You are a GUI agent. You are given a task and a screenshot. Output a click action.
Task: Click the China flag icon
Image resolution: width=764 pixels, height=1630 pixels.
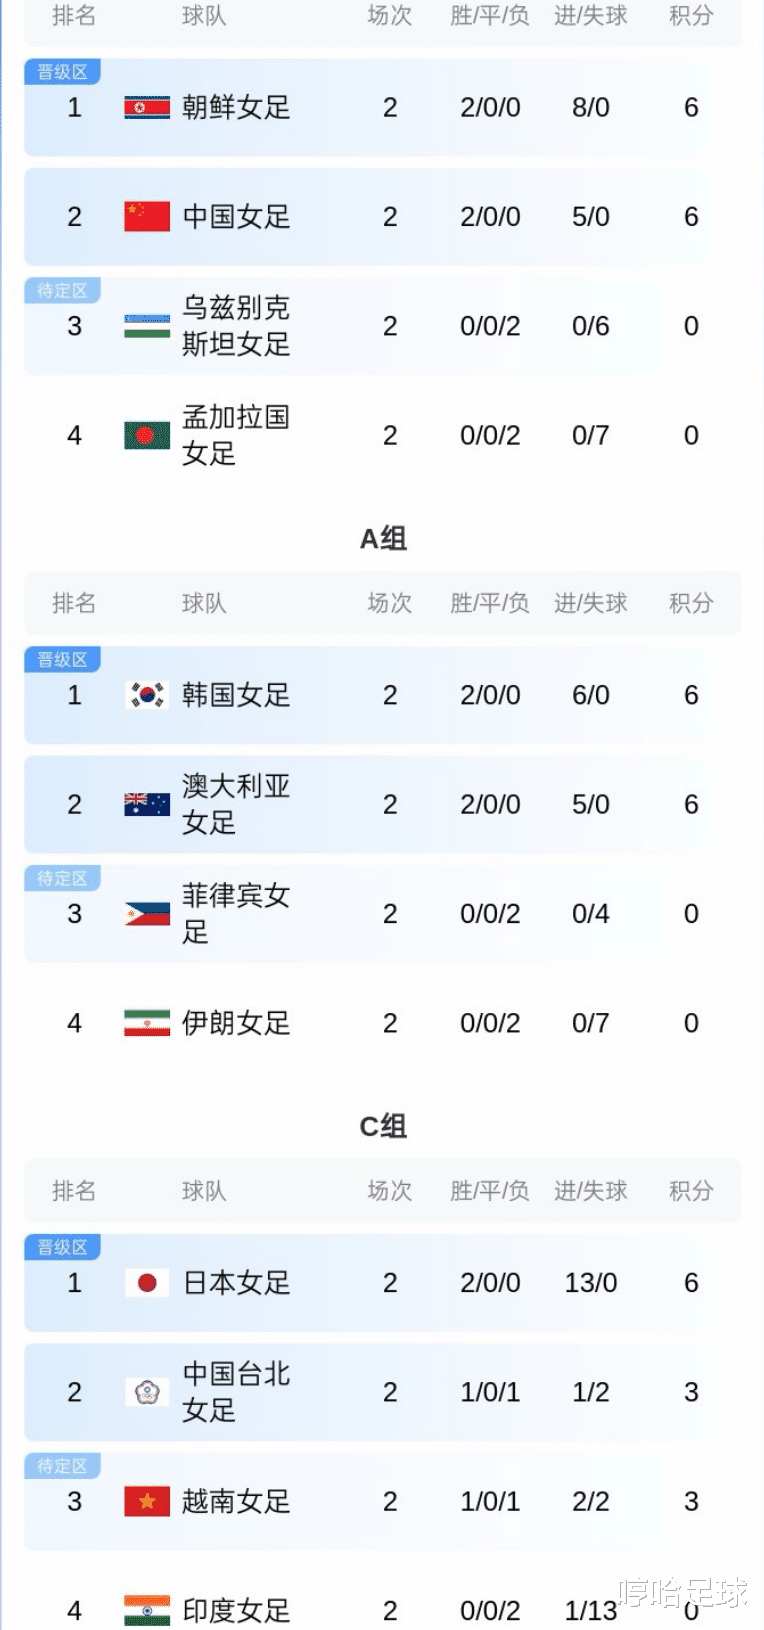(147, 216)
